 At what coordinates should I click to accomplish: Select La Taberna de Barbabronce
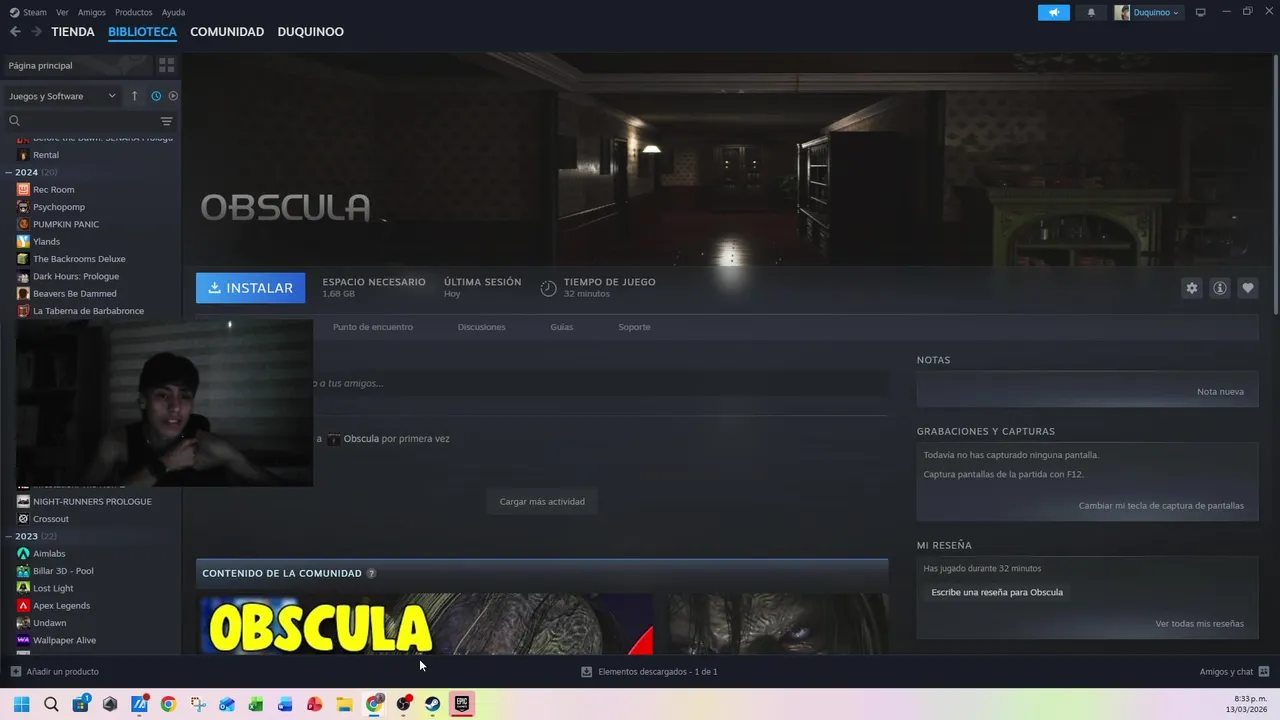(88, 311)
